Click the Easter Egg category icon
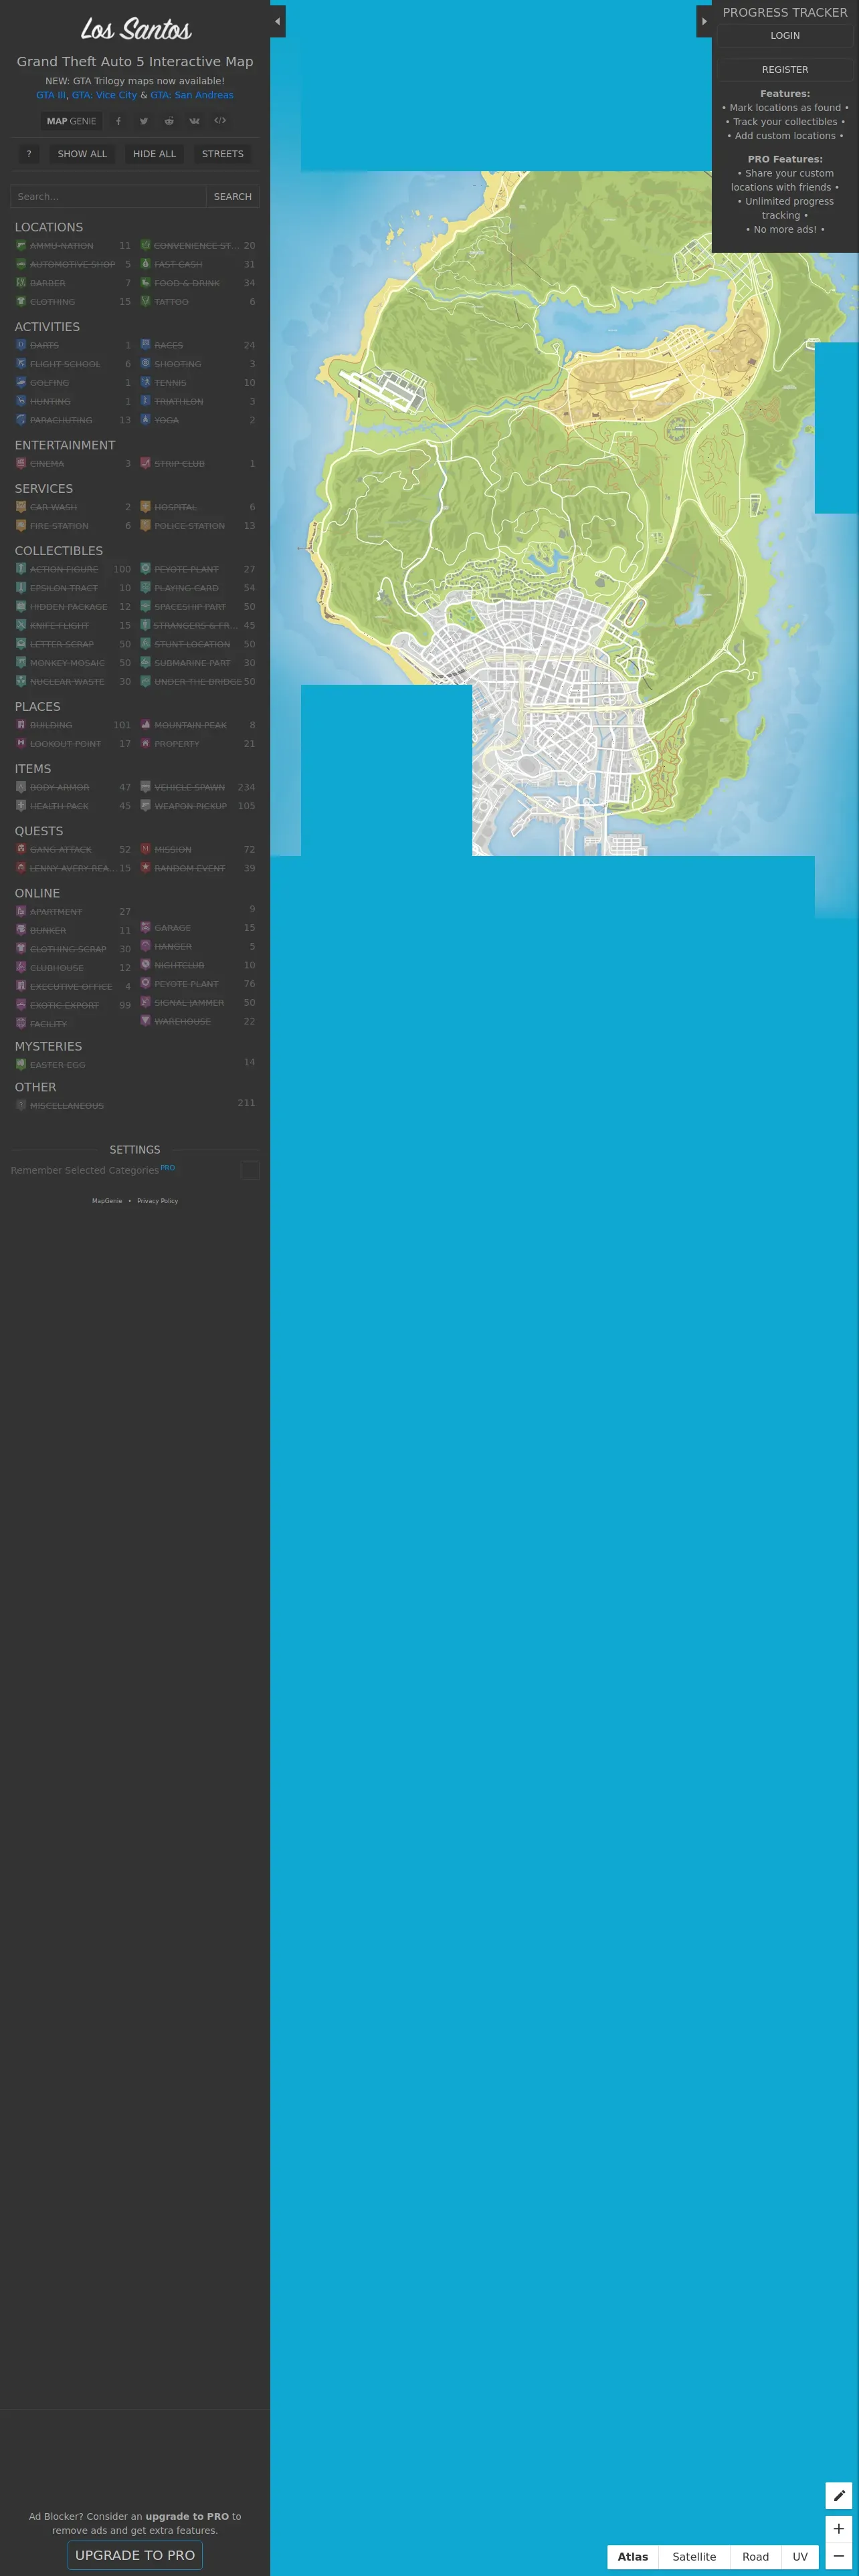 (21, 1064)
